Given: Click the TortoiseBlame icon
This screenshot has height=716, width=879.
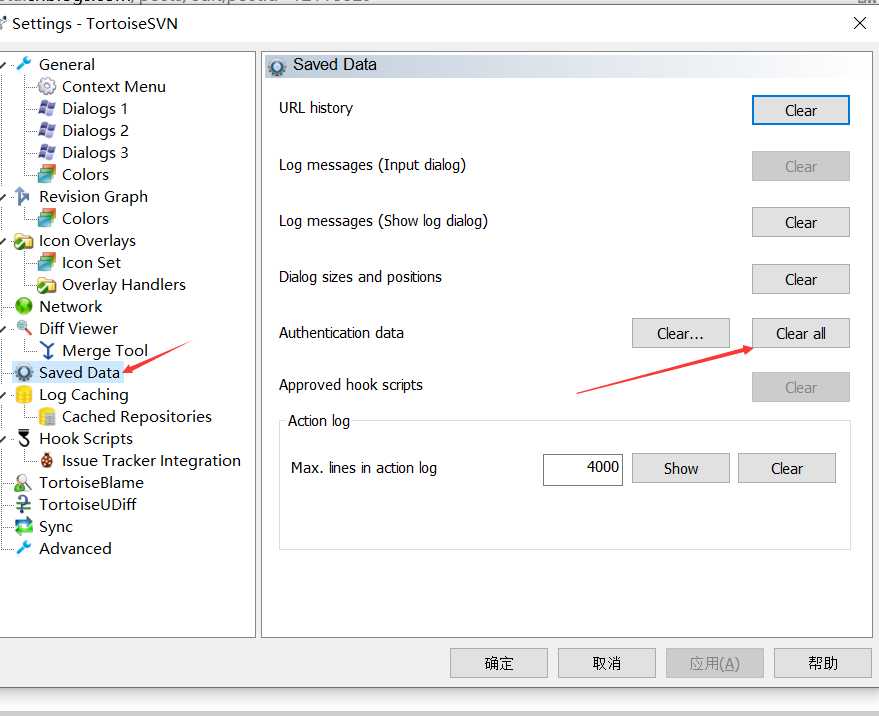Looking at the screenshot, I should pyautogui.click(x=24, y=482).
